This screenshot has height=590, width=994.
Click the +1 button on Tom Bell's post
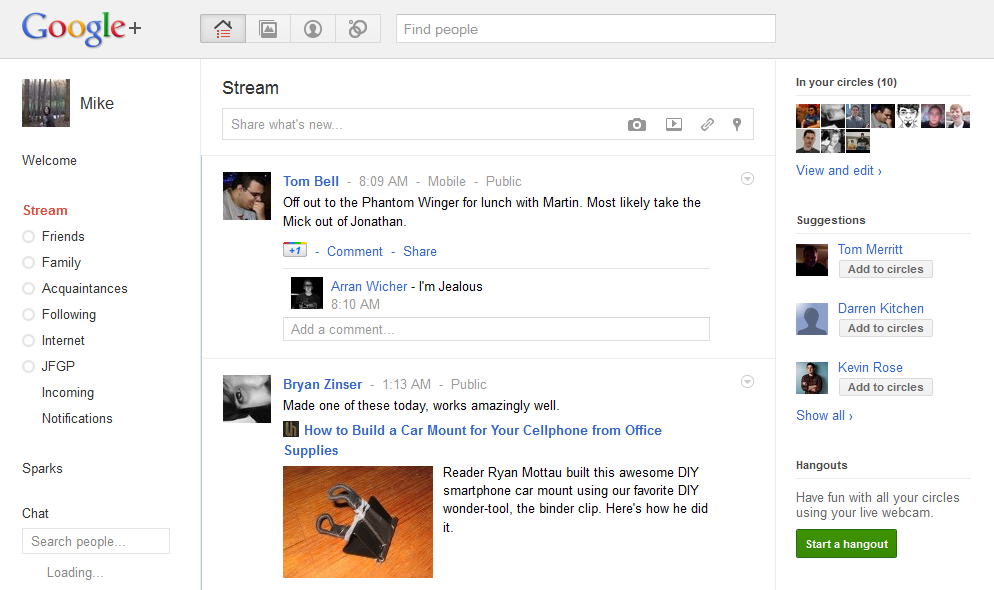295,250
